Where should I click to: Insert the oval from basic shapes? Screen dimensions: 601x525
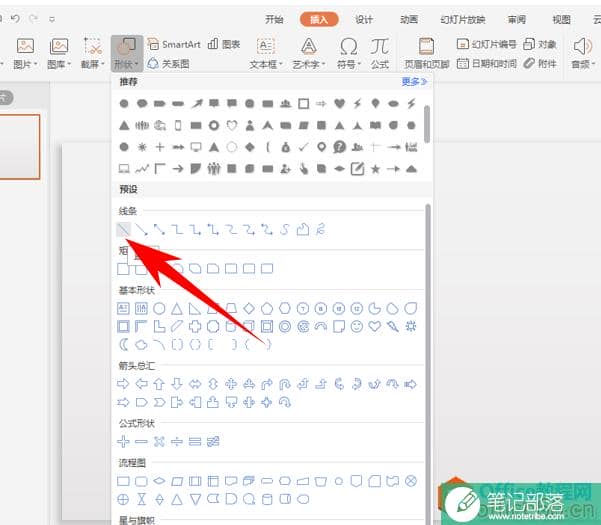[x=159, y=308]
